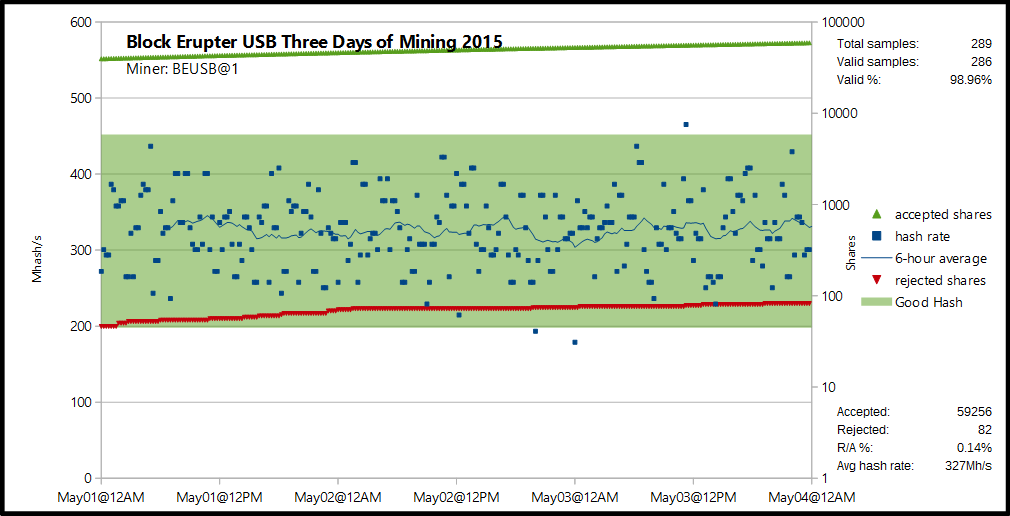The width and height of the screenshot is (1010, 516).
Task: Click the "accepted shares" legend label
Action: pyautogui.click(x=943, y=215)
